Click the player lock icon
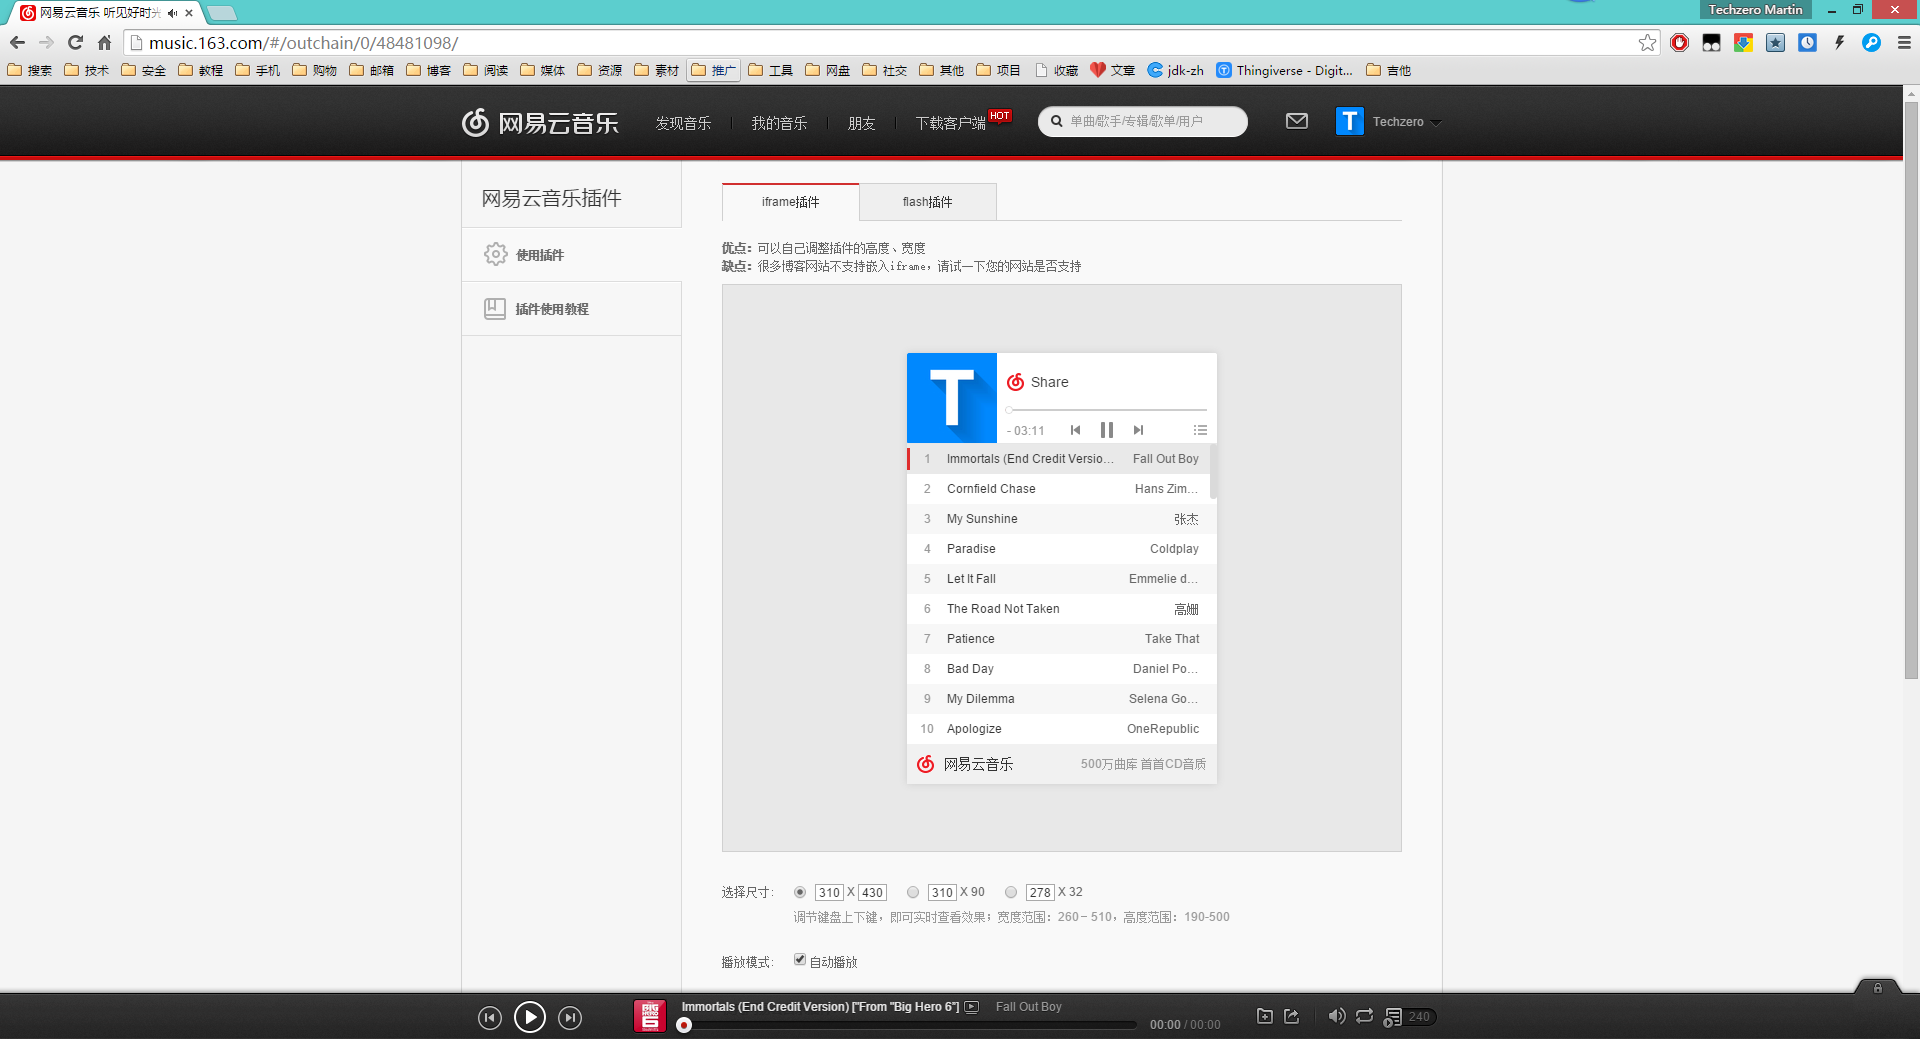This screenshot has height=1039, width=1920. [1877, 988]
